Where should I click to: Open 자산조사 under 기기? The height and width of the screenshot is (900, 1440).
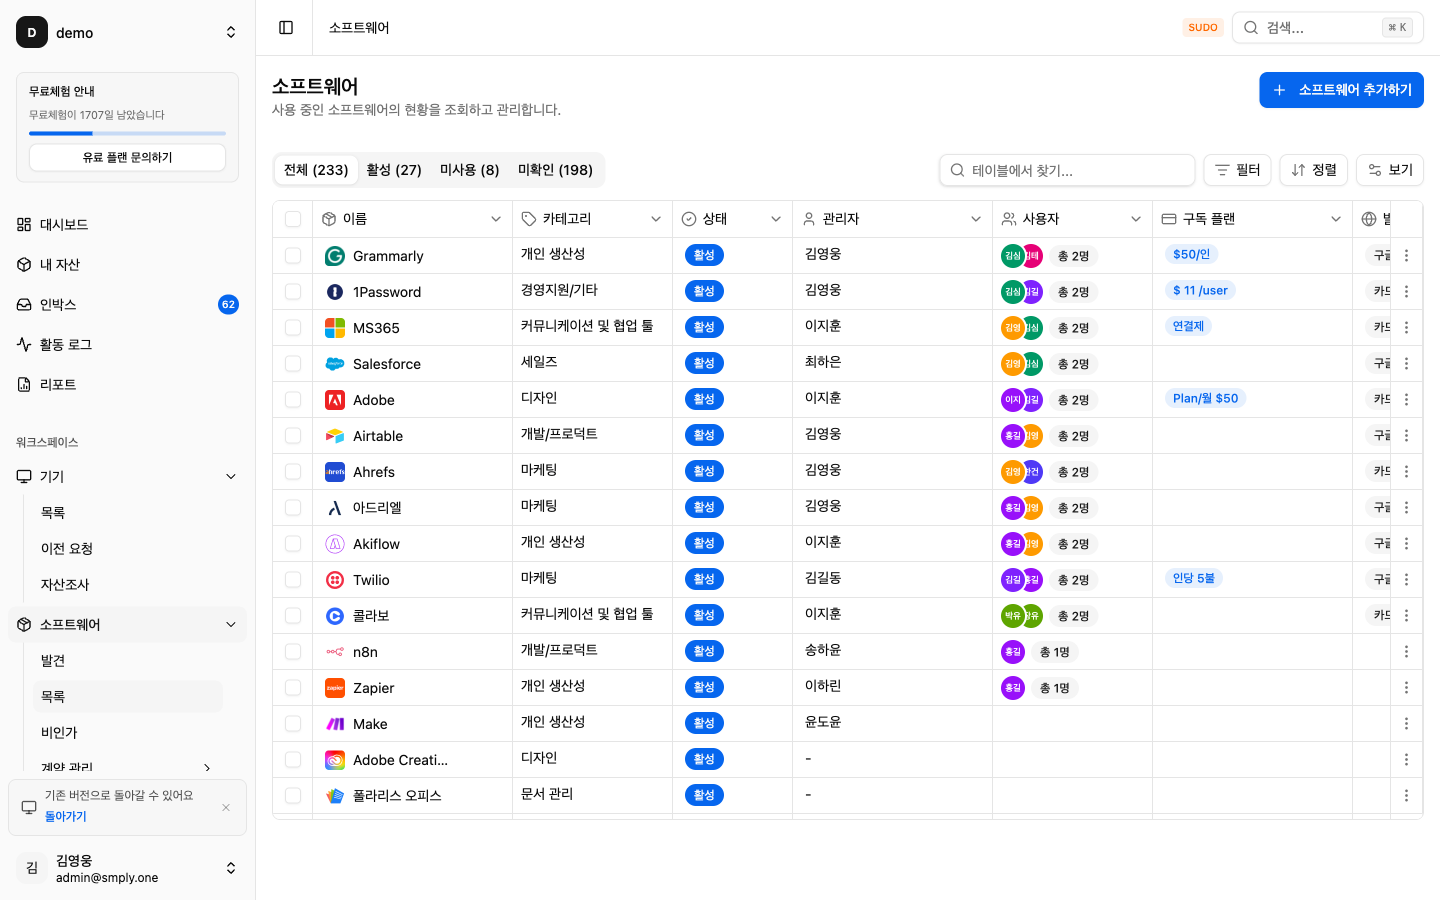tap(128, 584)
